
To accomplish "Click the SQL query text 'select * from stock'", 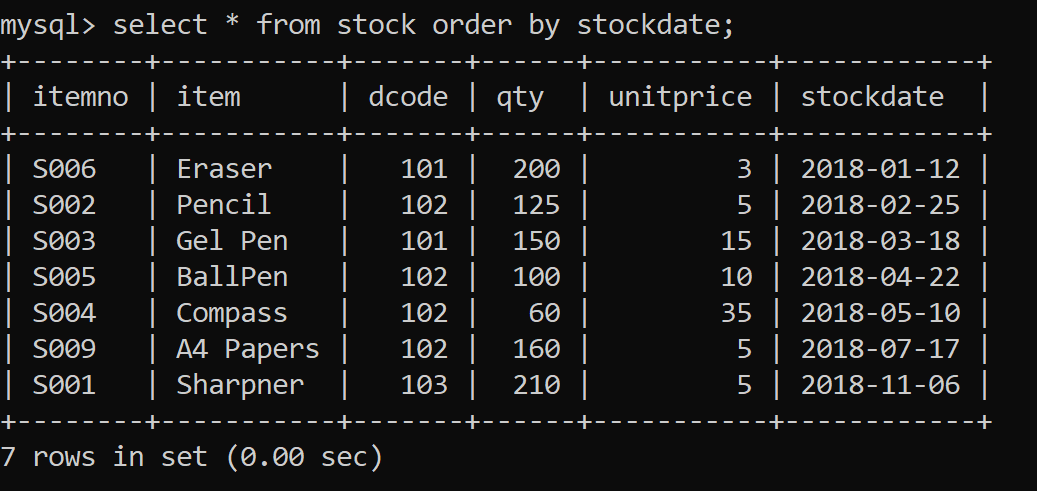I will [264, 25].
